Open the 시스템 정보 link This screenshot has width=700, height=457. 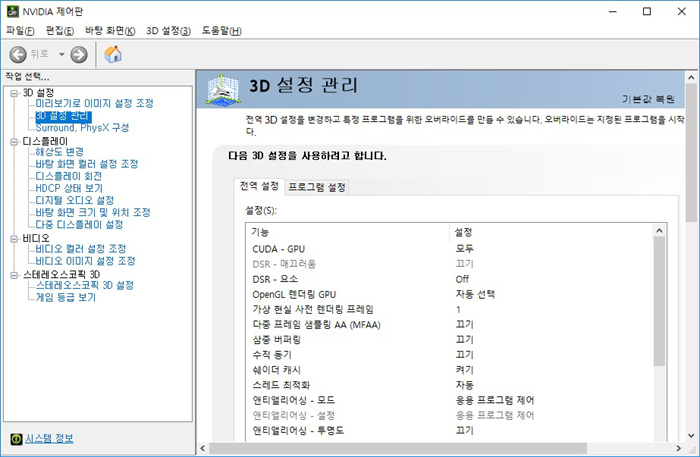[x=49, y=439]
